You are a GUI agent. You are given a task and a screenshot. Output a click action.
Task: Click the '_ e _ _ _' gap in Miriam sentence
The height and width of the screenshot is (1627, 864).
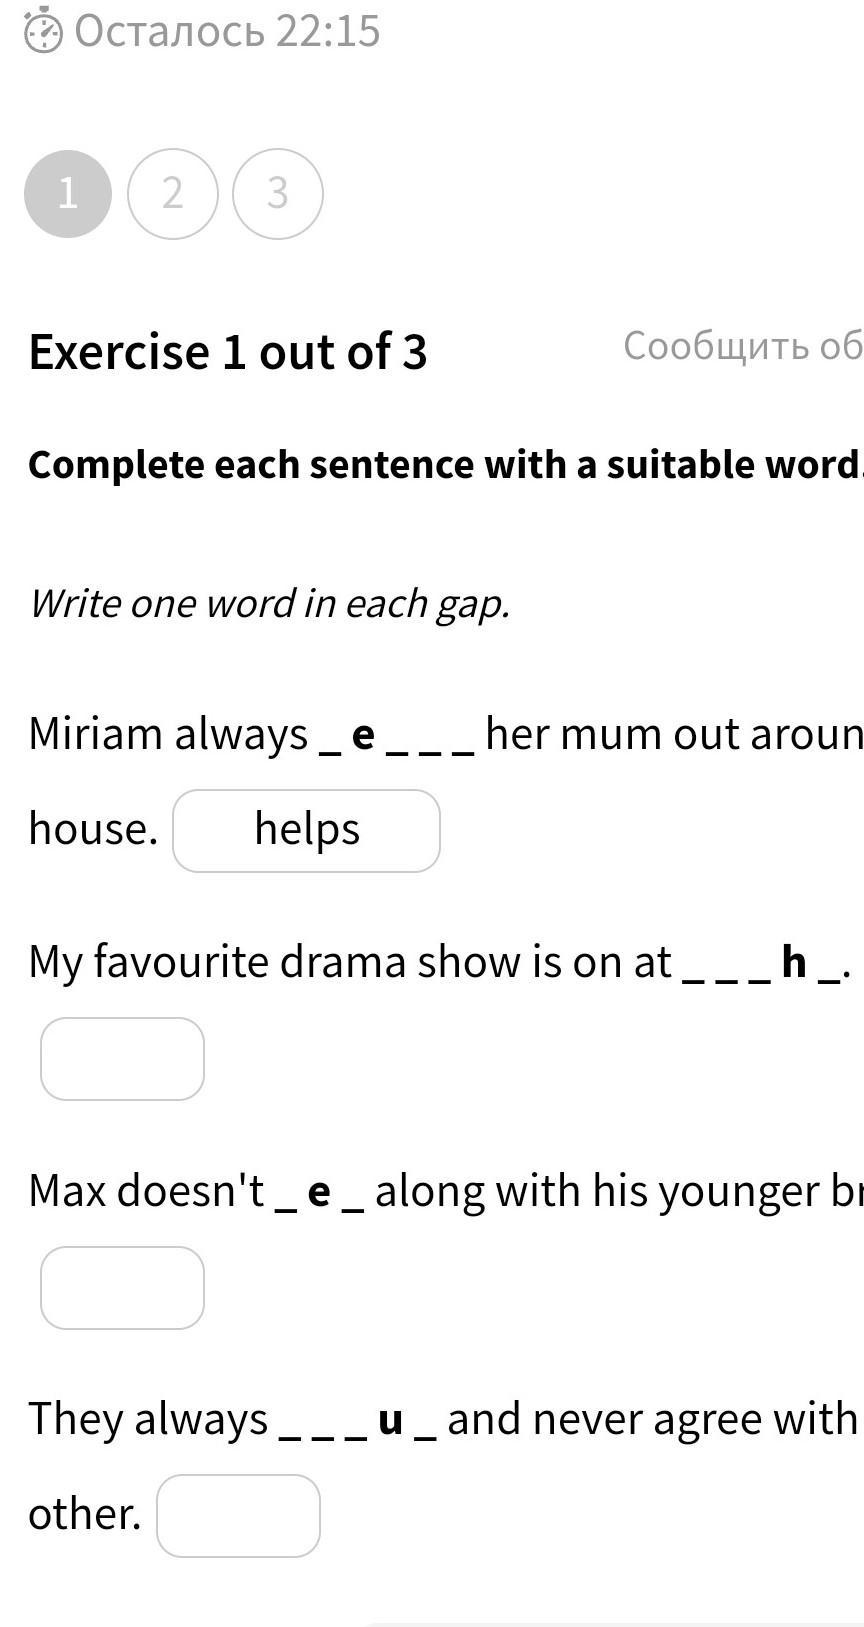click(396, 736)
